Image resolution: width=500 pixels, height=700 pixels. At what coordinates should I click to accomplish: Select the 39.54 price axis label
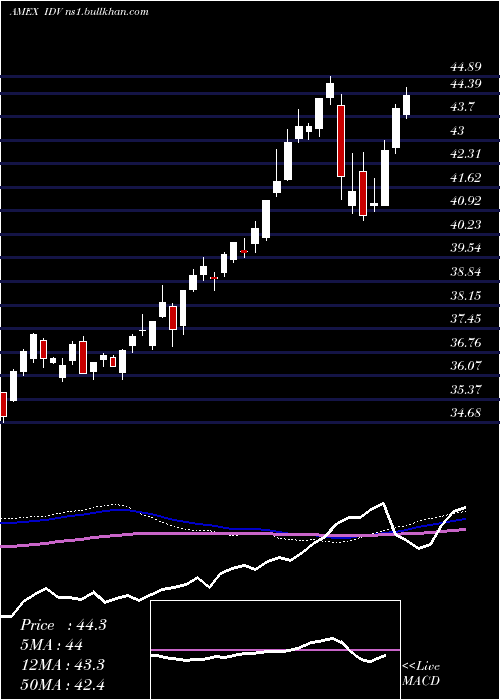tap(466, 248)
